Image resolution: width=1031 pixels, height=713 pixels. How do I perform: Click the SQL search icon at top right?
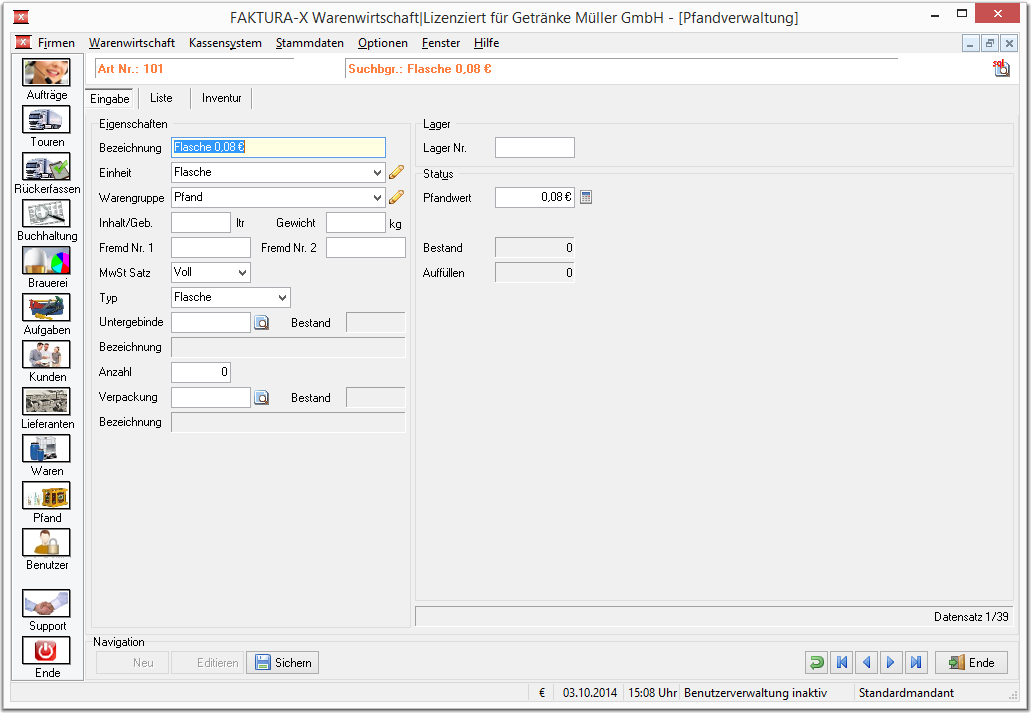(x=1001, y=68)
